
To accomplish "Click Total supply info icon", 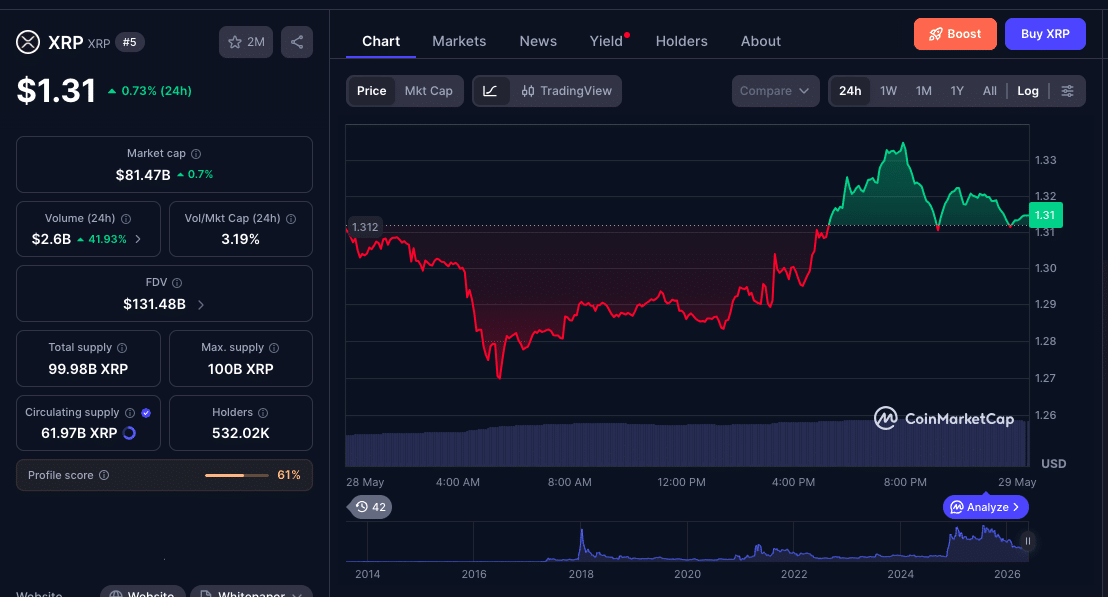I will 122,348.
